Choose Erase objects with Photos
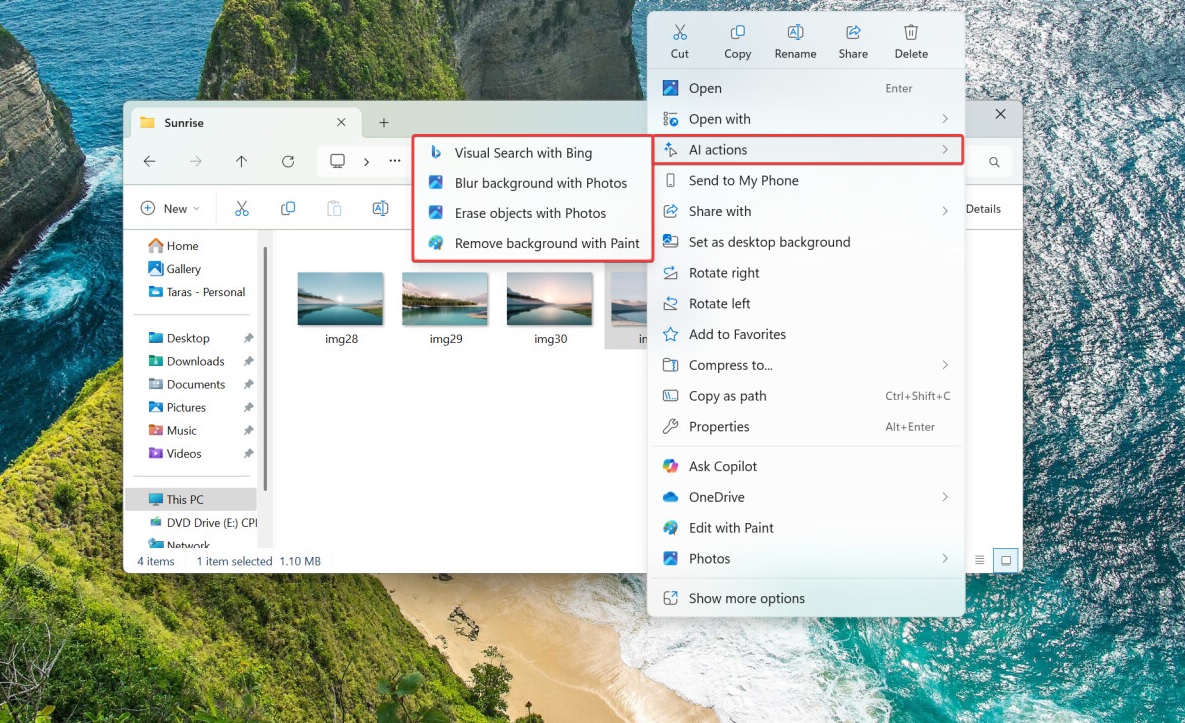Viewport: 1185px width, 723px height. point(533,213)
